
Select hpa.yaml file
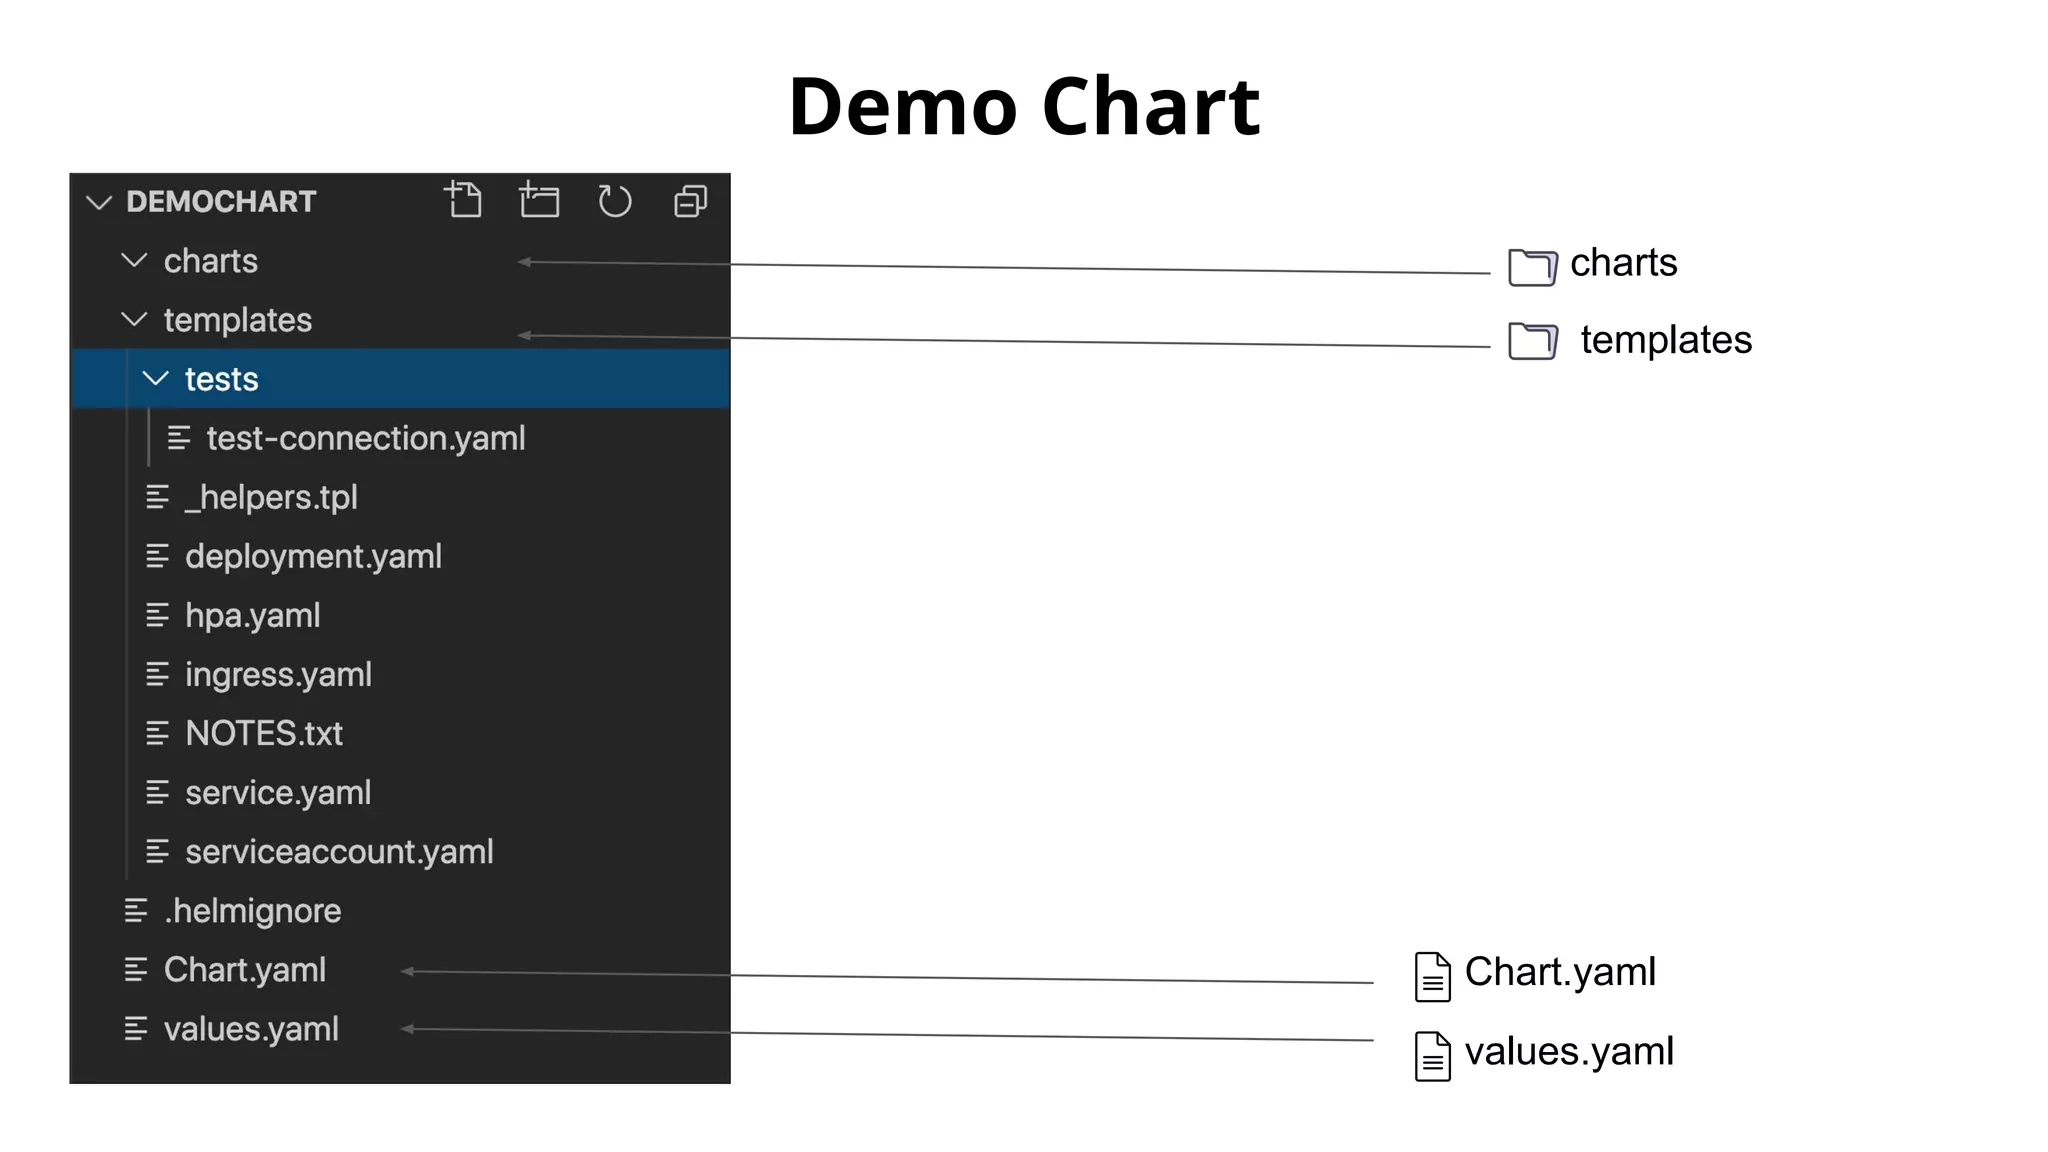(252, 615)
